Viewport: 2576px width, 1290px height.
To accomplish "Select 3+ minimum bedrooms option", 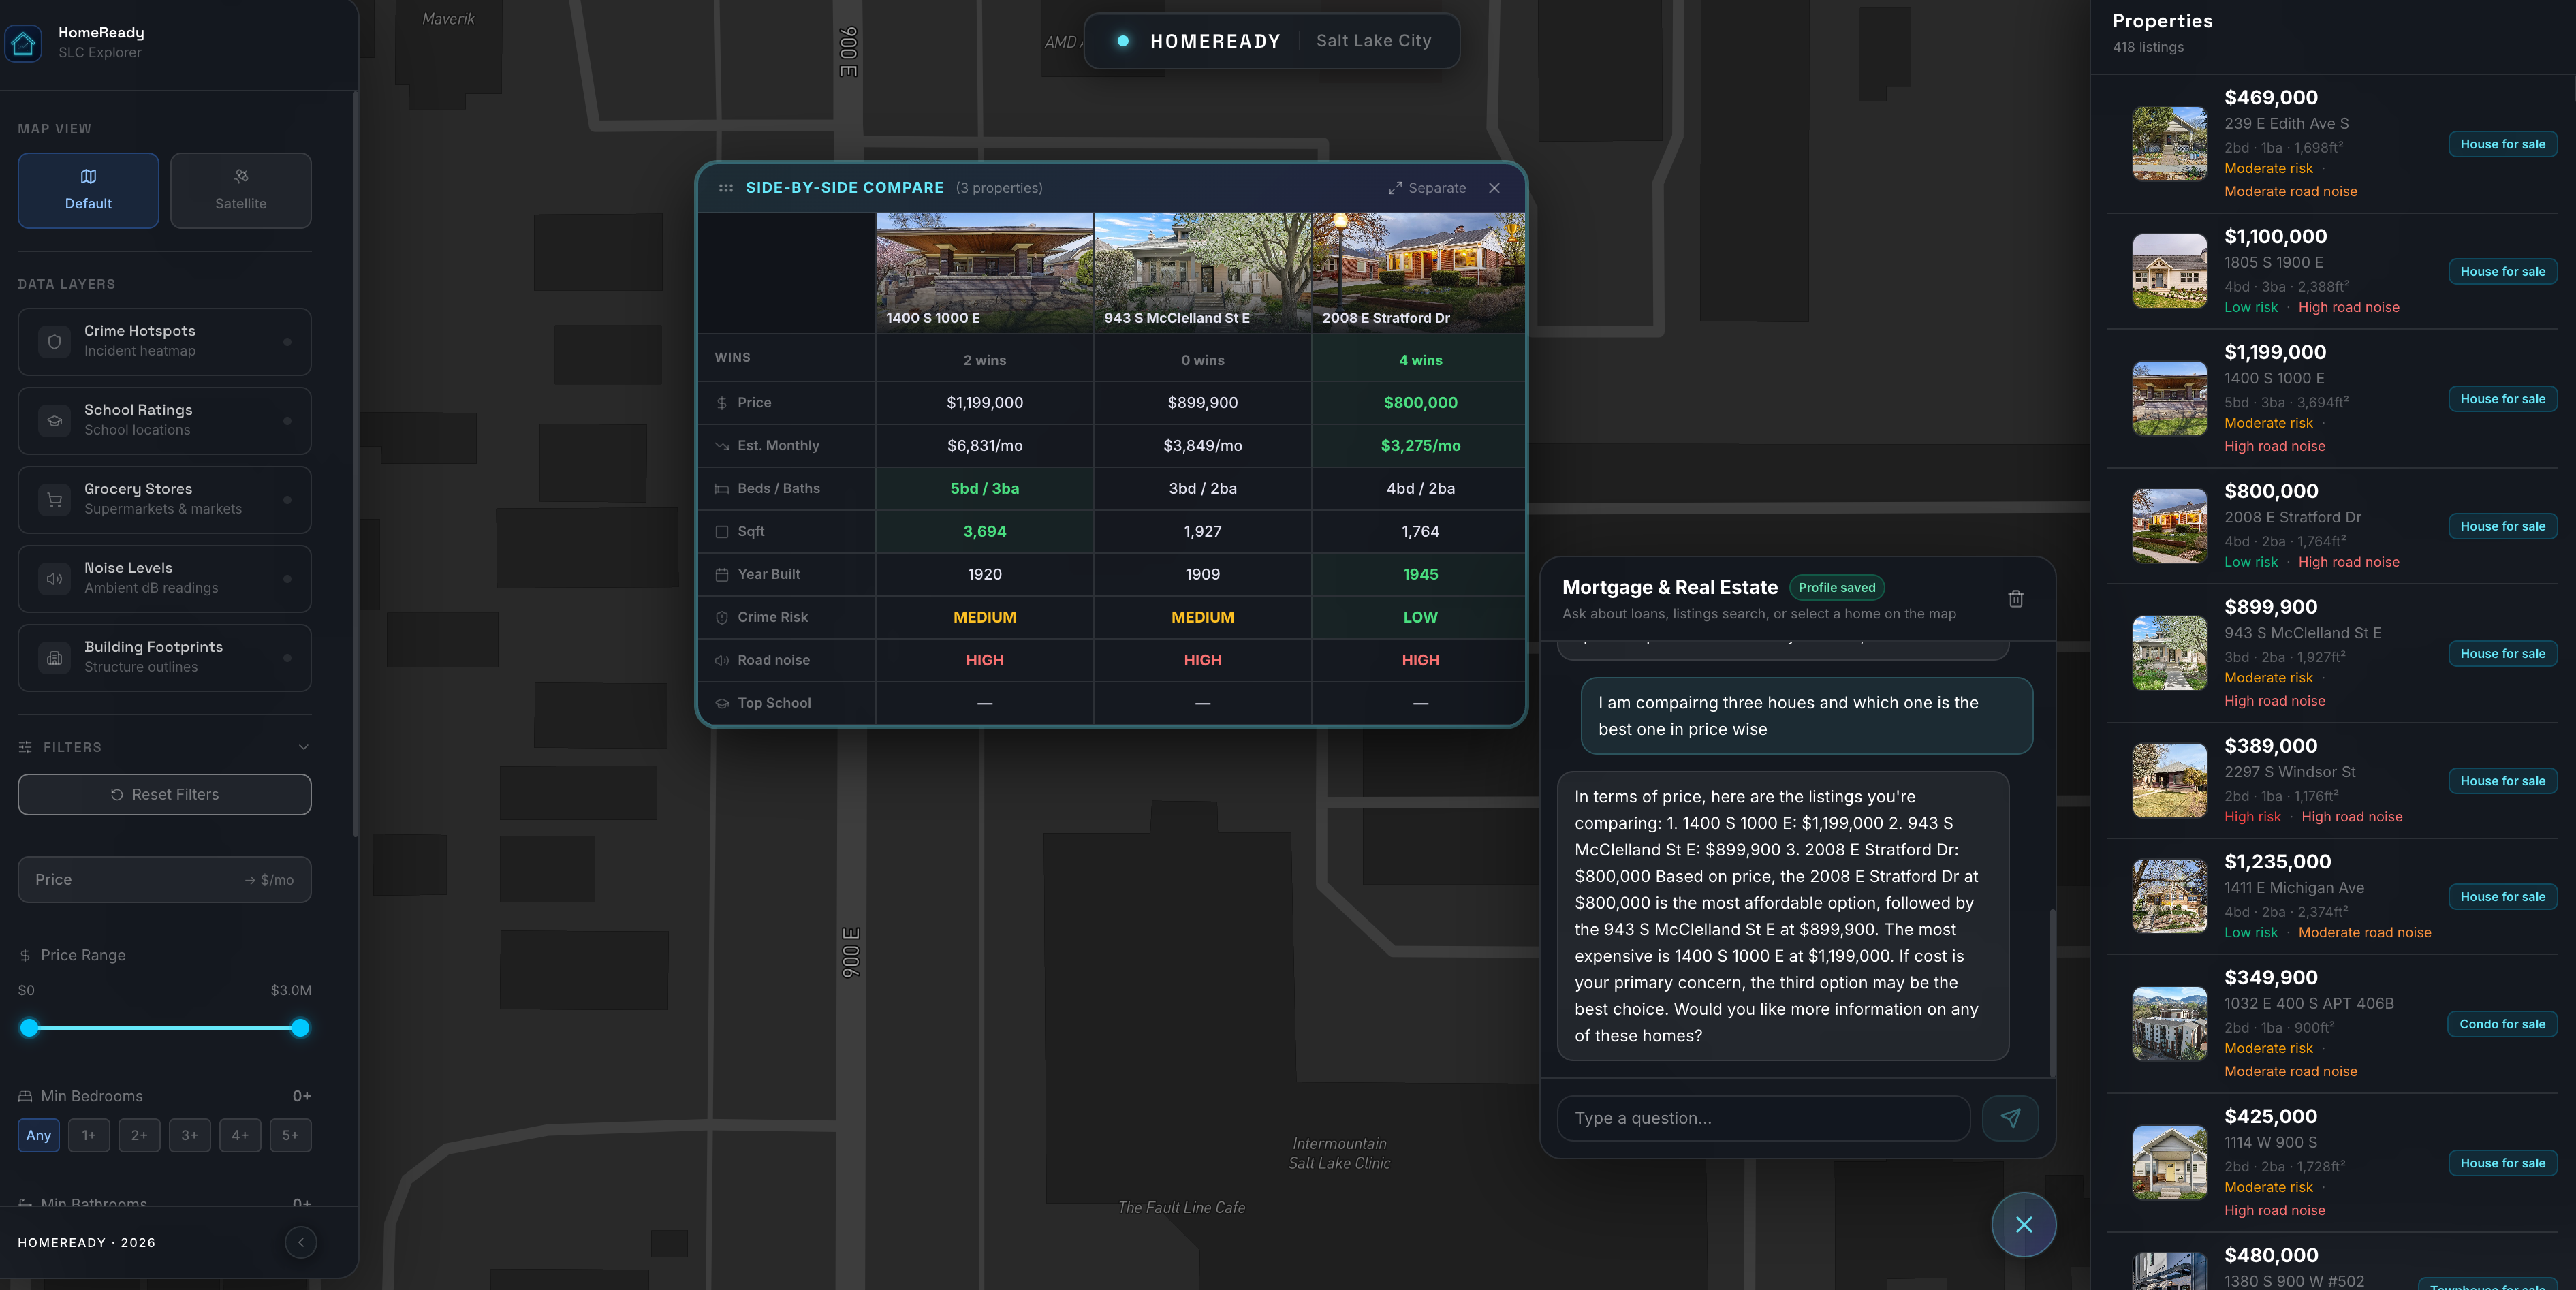I will (189, 1135).
